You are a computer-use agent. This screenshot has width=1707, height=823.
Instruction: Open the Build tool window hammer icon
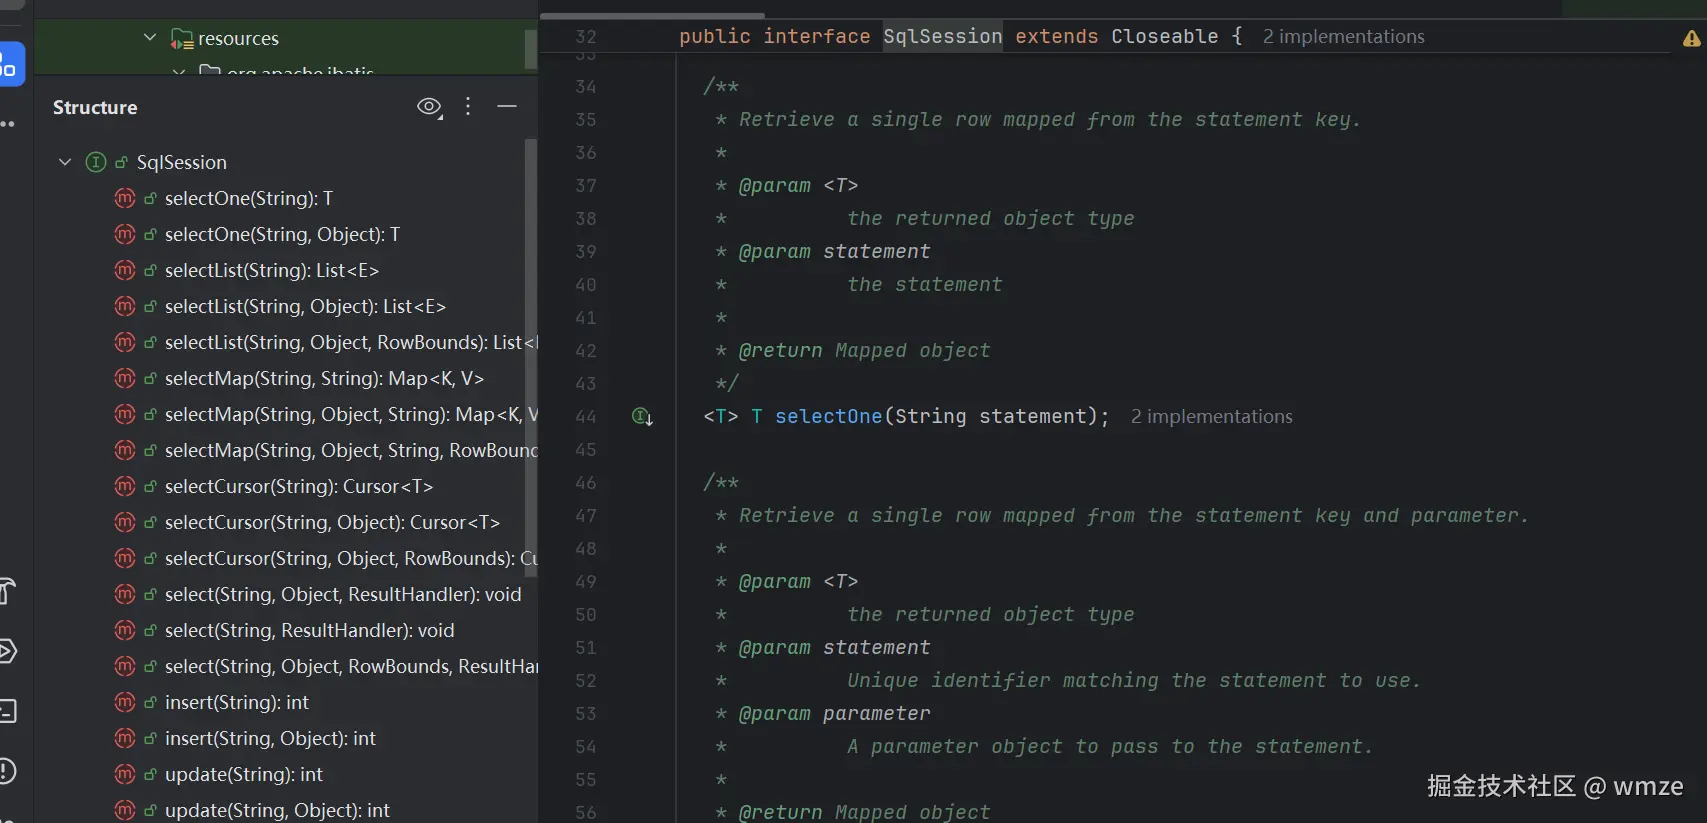pos(6,591)
